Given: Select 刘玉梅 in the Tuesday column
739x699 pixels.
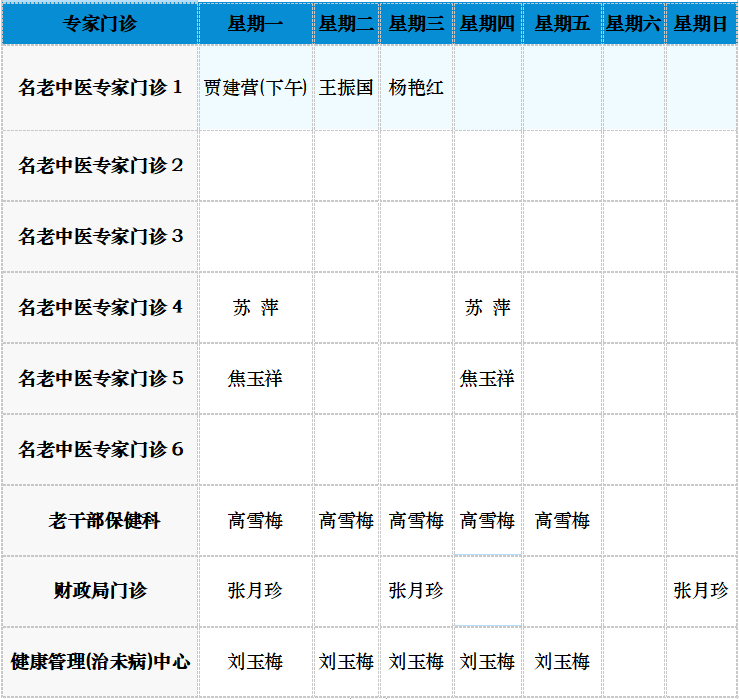Looking at the screenshot, I should pos(346,662).
